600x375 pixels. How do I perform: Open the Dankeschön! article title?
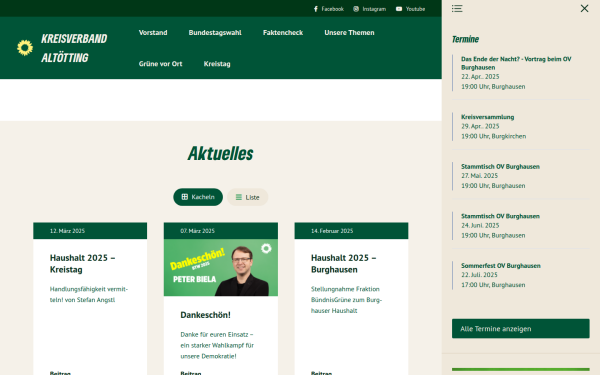point(205,315)
